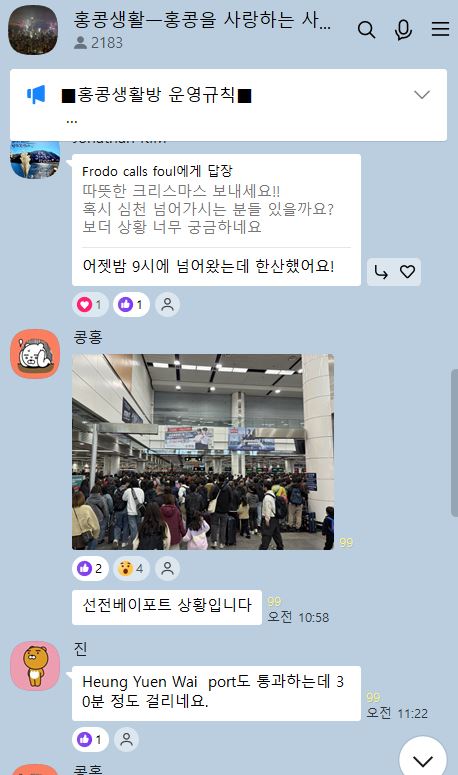
Task: Toggle thumbs-up reaction under the photo
Action: click(90, 568)
